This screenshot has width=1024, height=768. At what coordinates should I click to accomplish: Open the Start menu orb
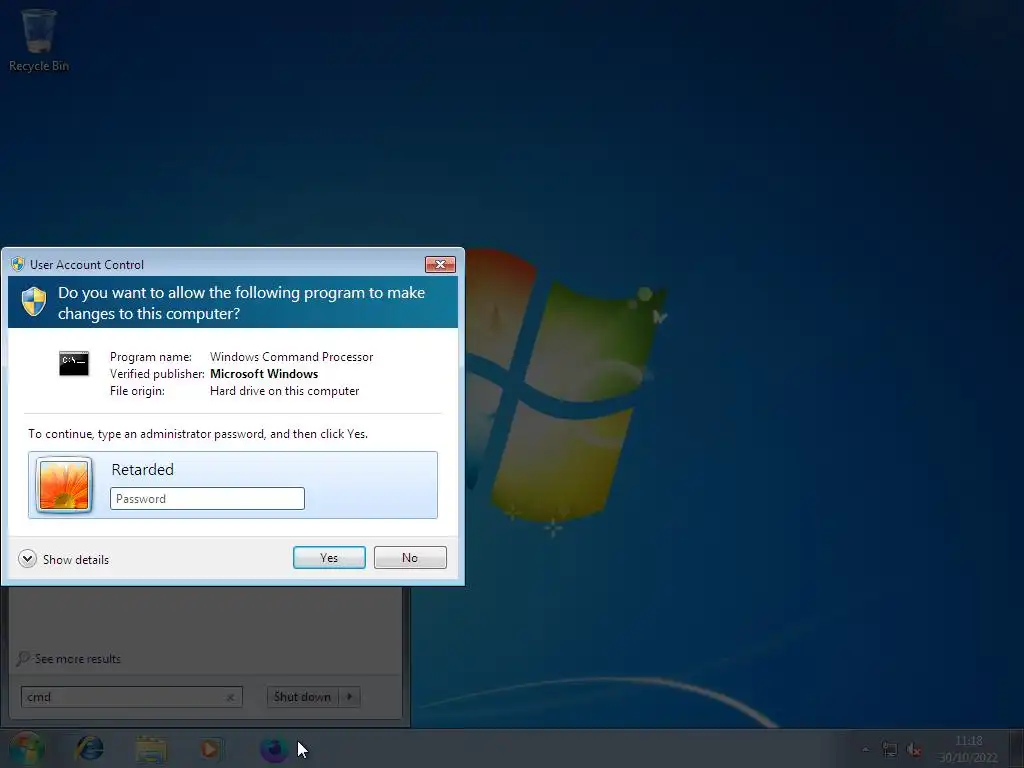click(27, 748)
